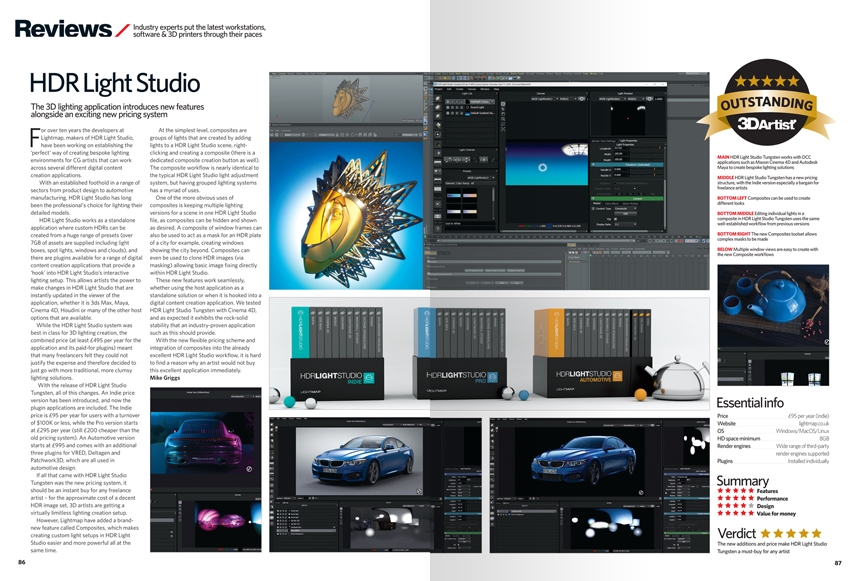Open the Canvas RGB(A) channel dropdown
This screenshot has height=581, width=860.
[568, 99]
